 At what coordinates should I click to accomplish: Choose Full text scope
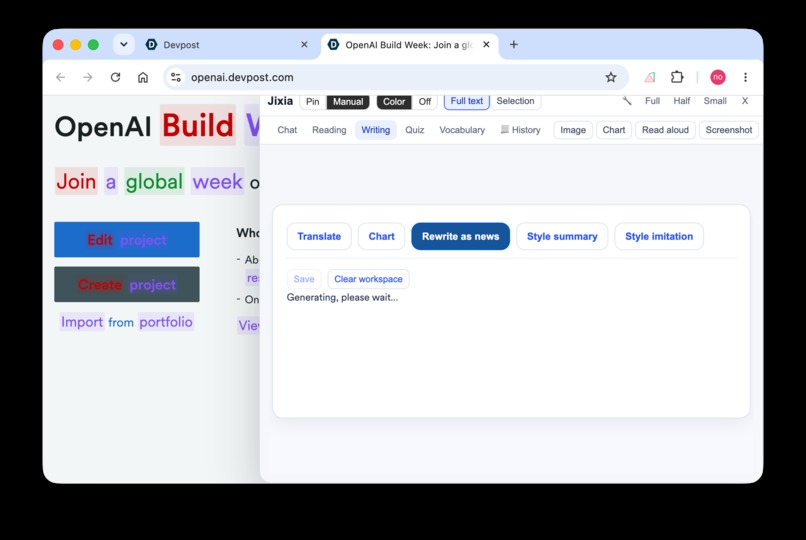click(467, 101)
